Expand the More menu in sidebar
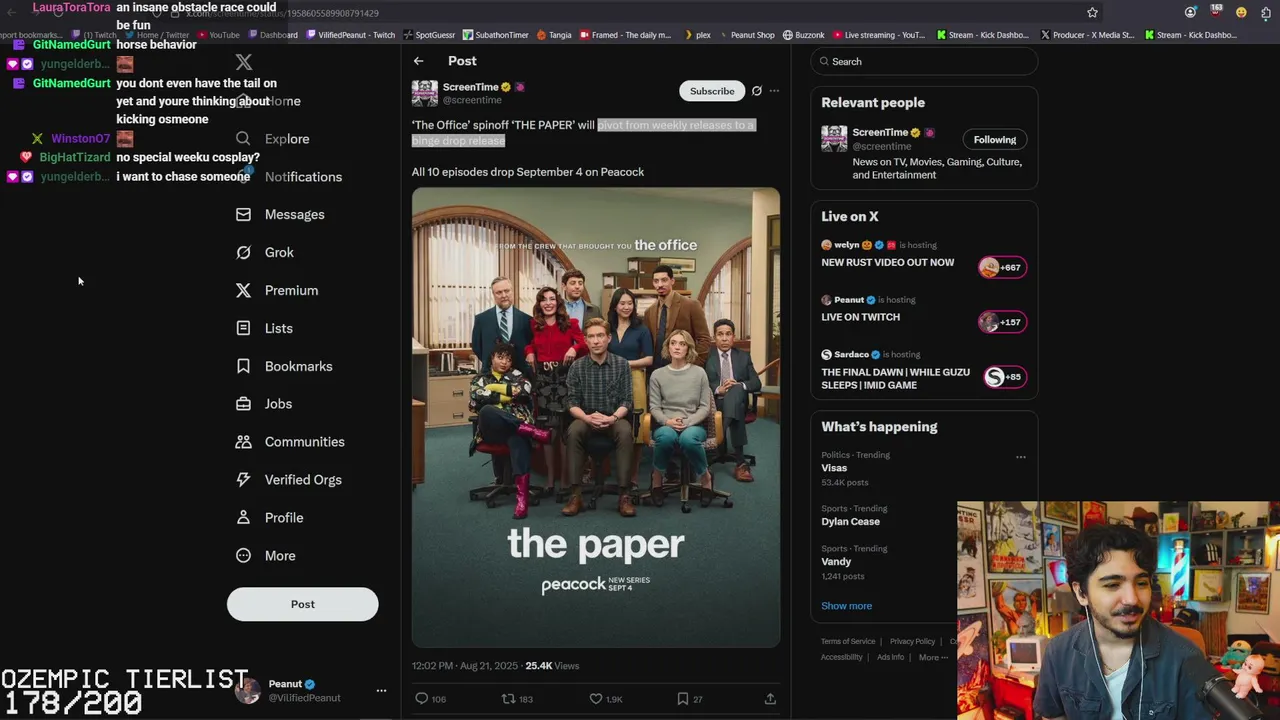This screenshot has height=720, width=1280. pos(266,556)
